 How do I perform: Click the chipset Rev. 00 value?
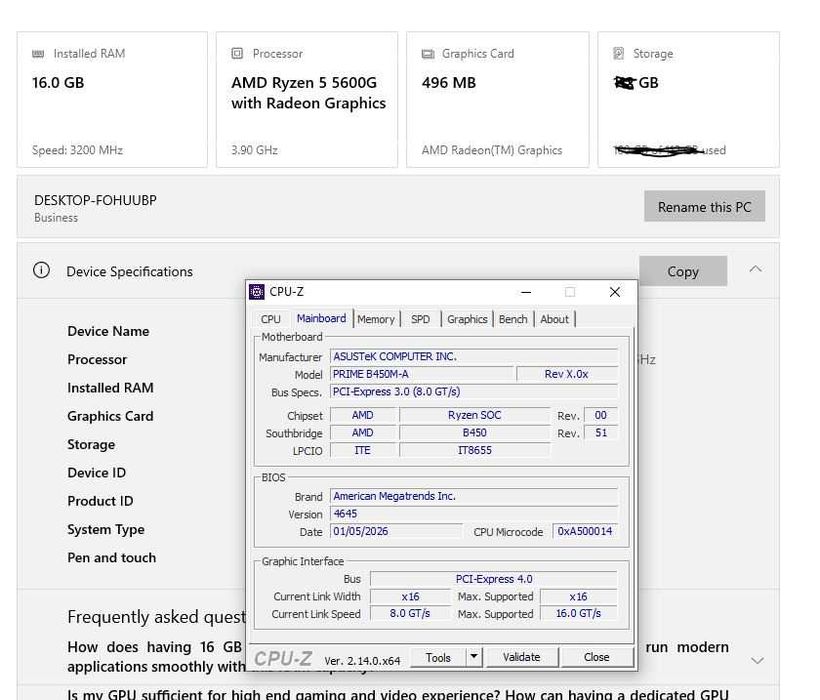(x=601, y=415)
